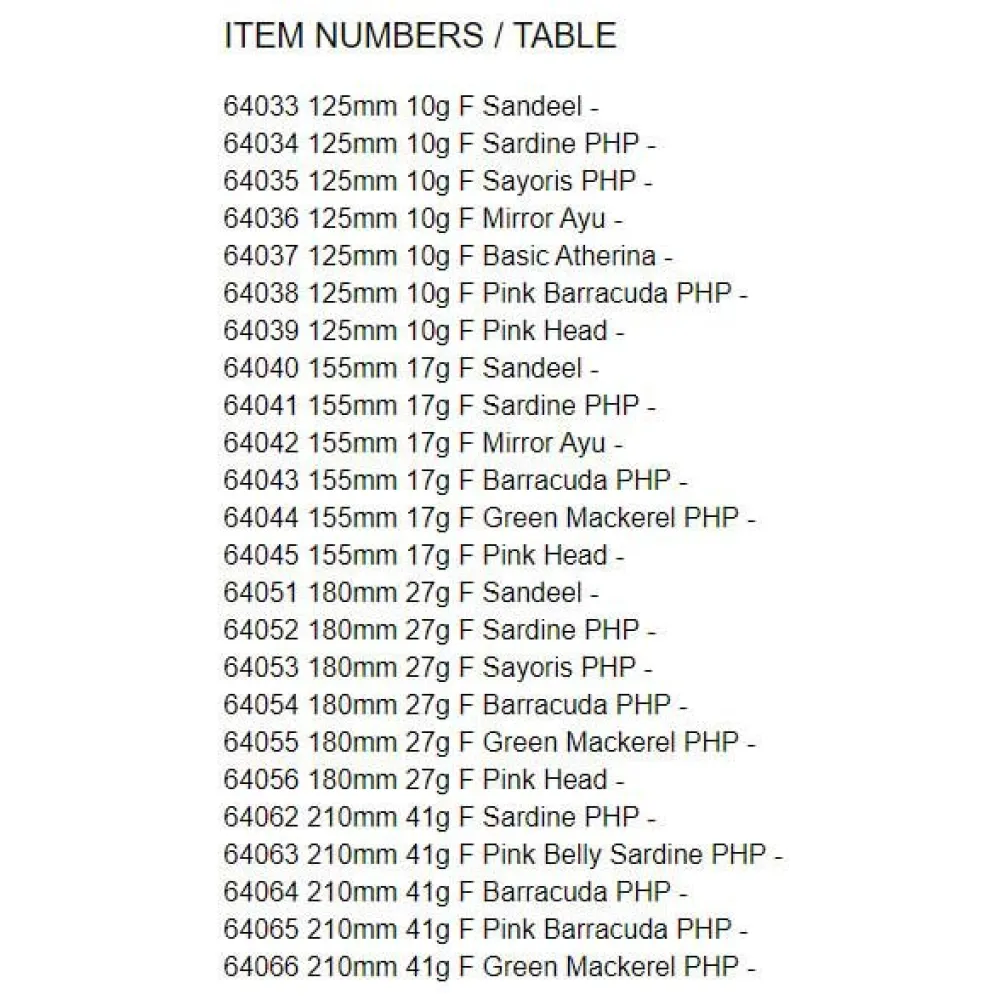Viewport: 1000px width, 1000px height.
Task: Click item 64045 155mm Pink Head
Action: point(423,555)
